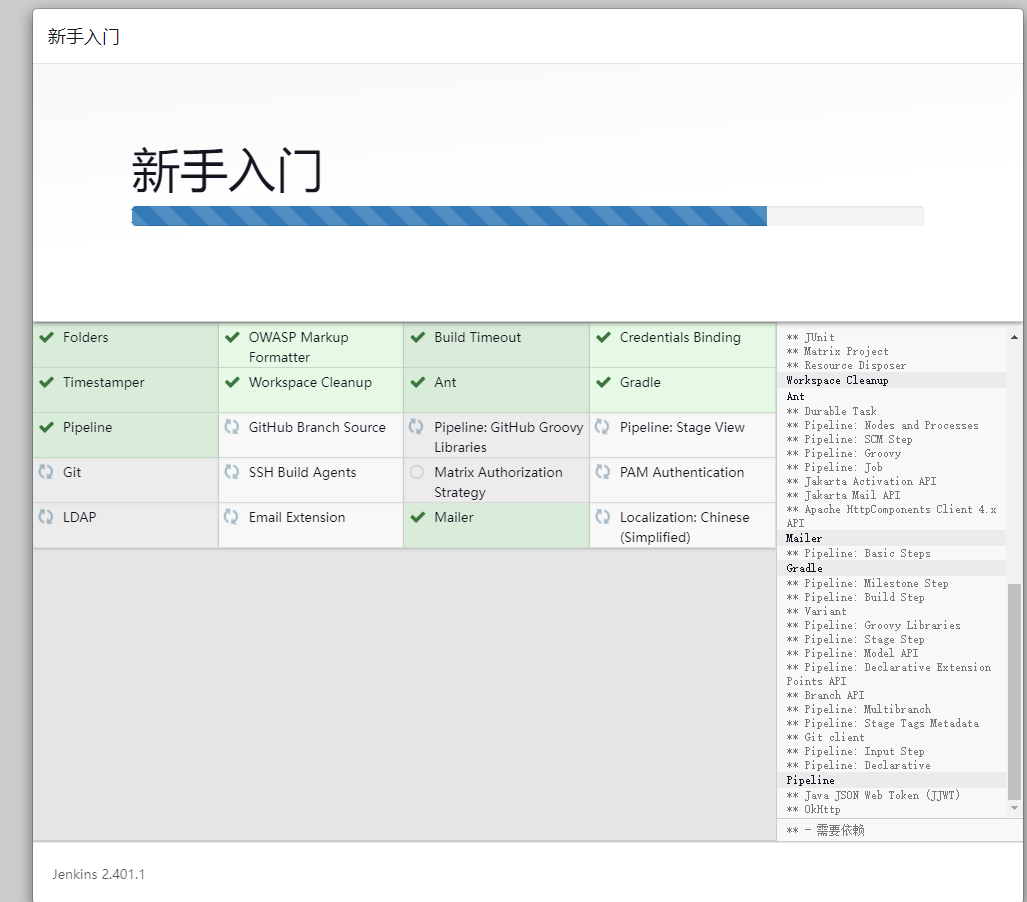Click the "Ant" entry in install log
This screenshot has width=1027, height=902.
click(795, 396)
